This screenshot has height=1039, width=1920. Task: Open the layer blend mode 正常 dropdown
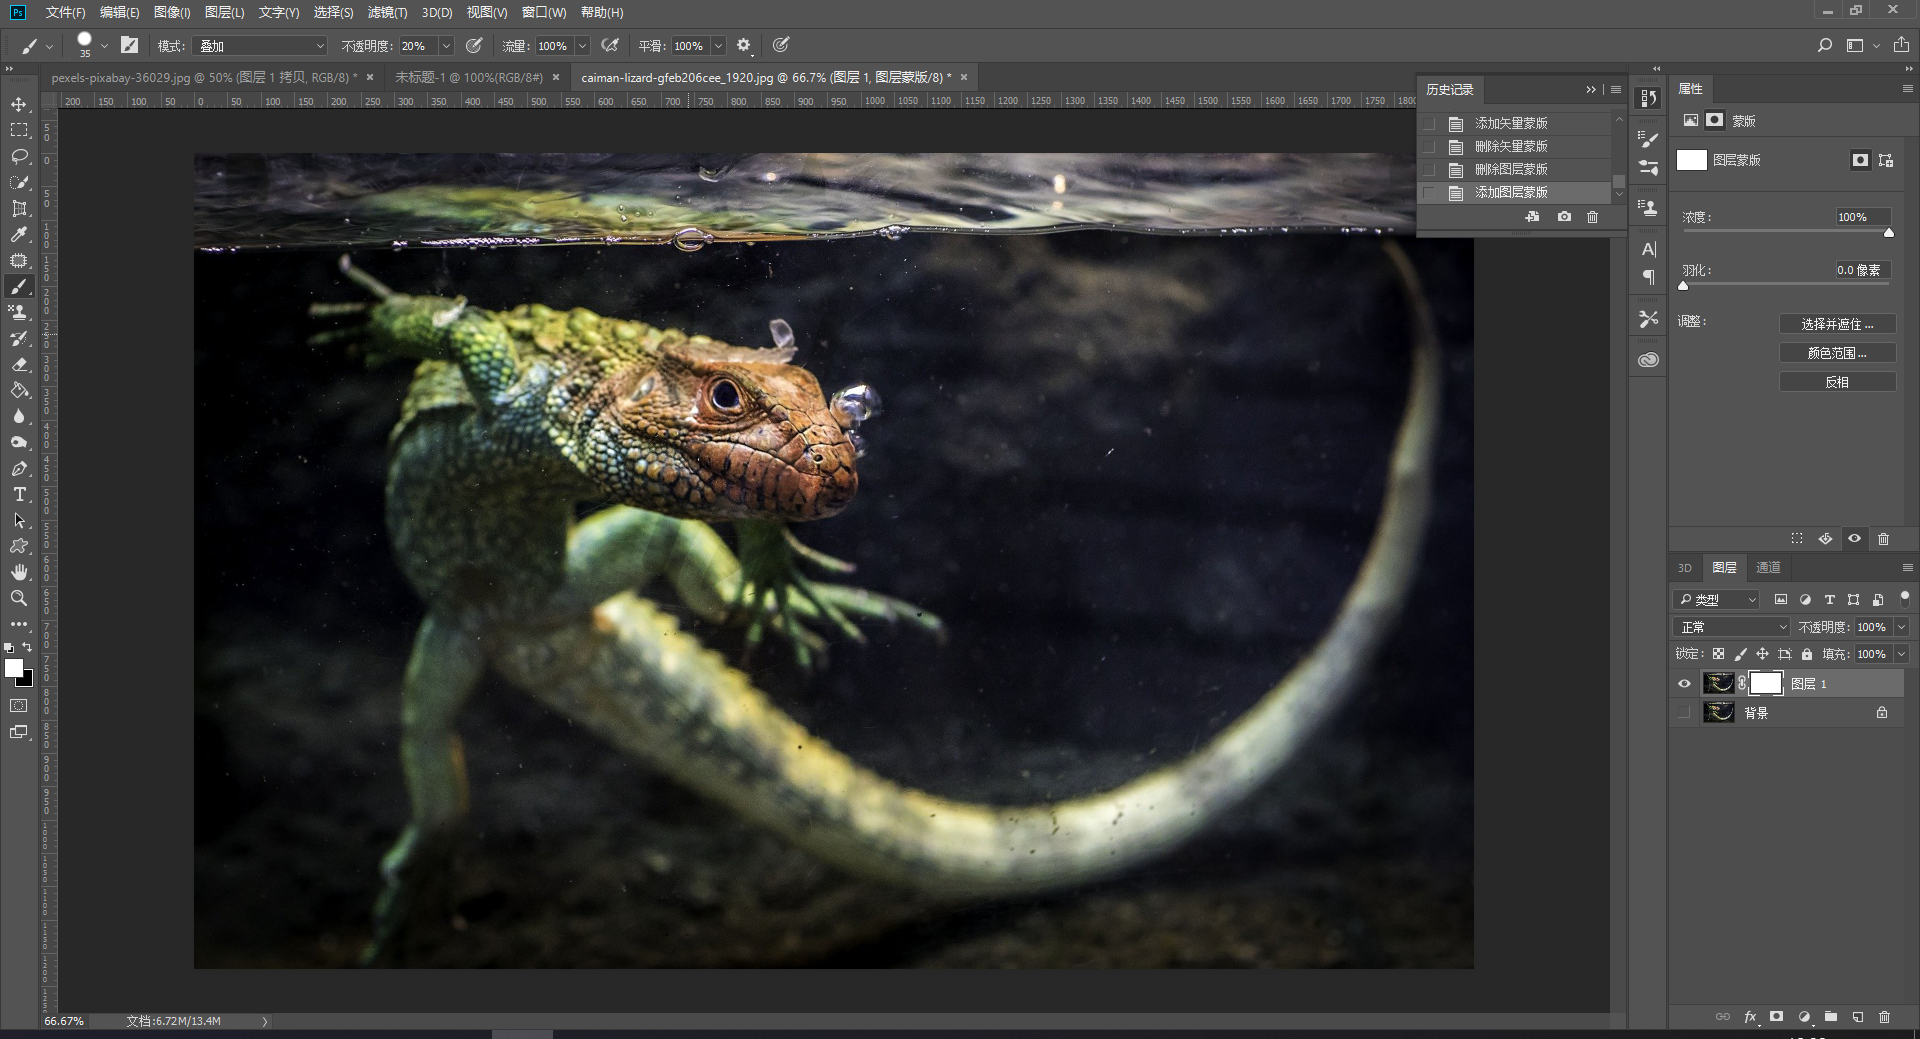tap(1732, 627)
